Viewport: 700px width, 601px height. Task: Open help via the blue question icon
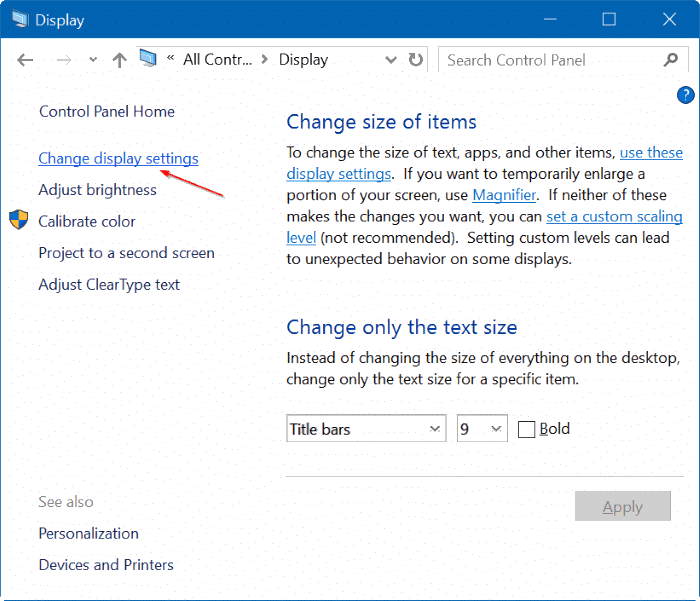[x=686, y=95]
